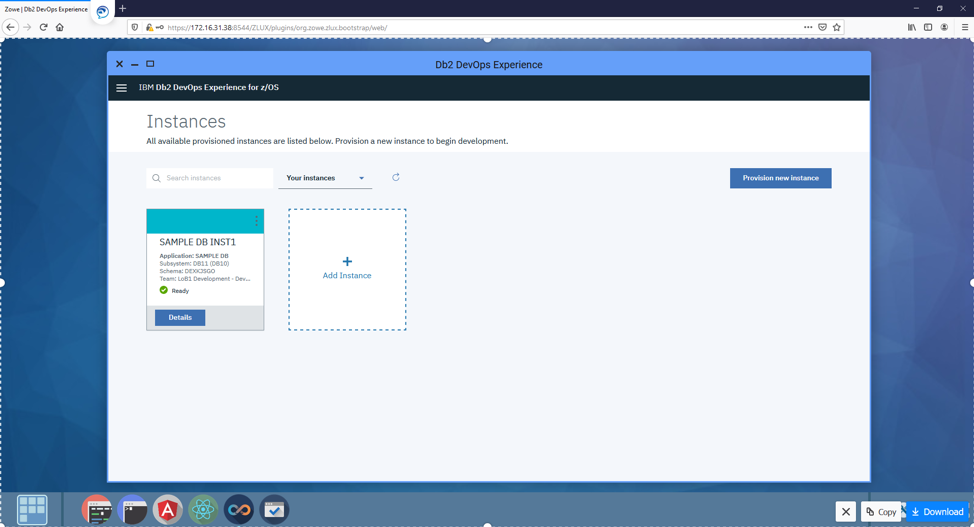Cancel the screenshot selection with X

(846, 511)
